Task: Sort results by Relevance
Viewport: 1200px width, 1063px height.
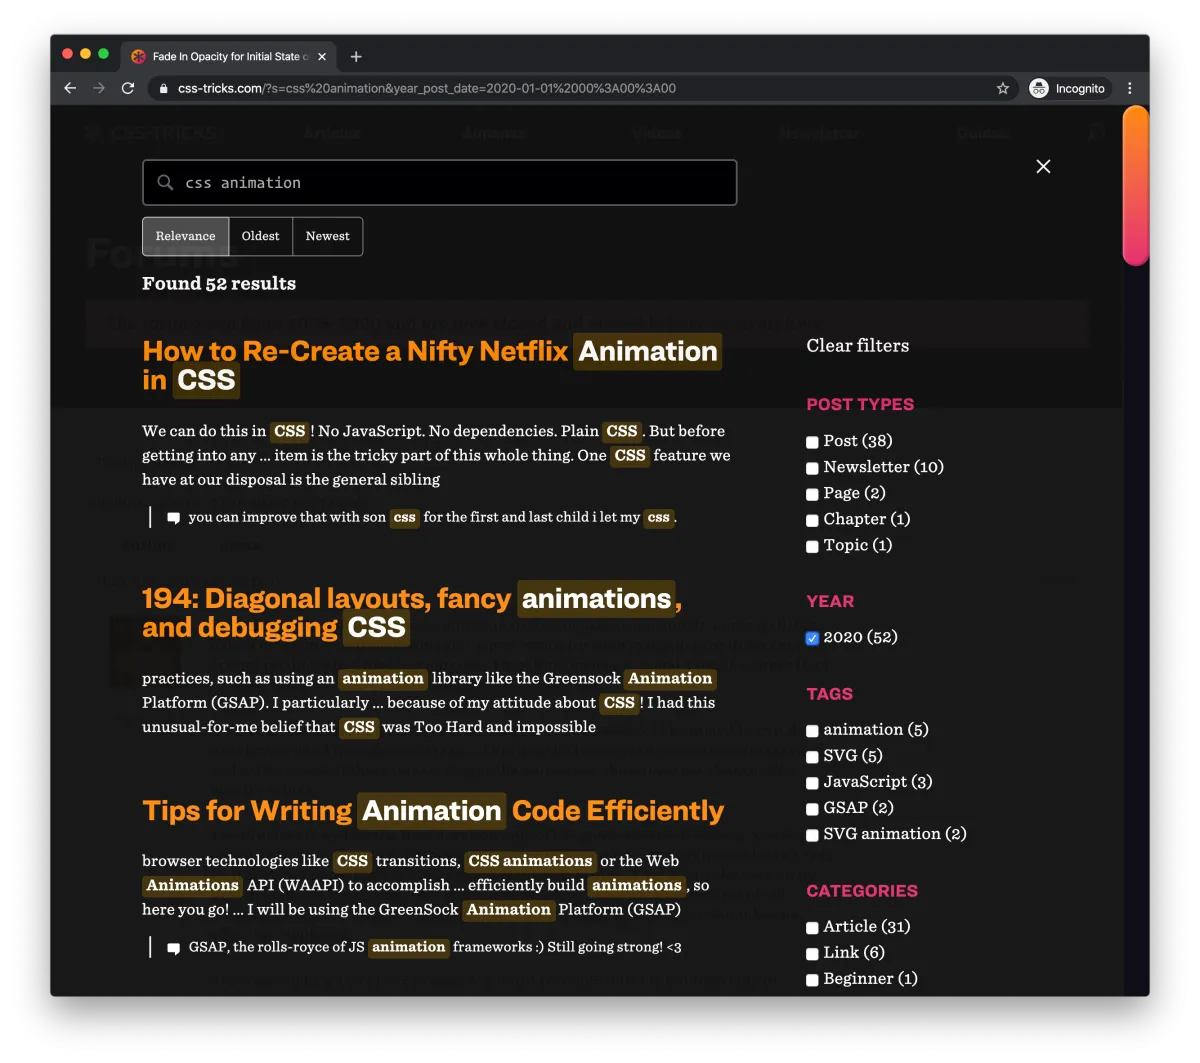Action: (186, 236)
